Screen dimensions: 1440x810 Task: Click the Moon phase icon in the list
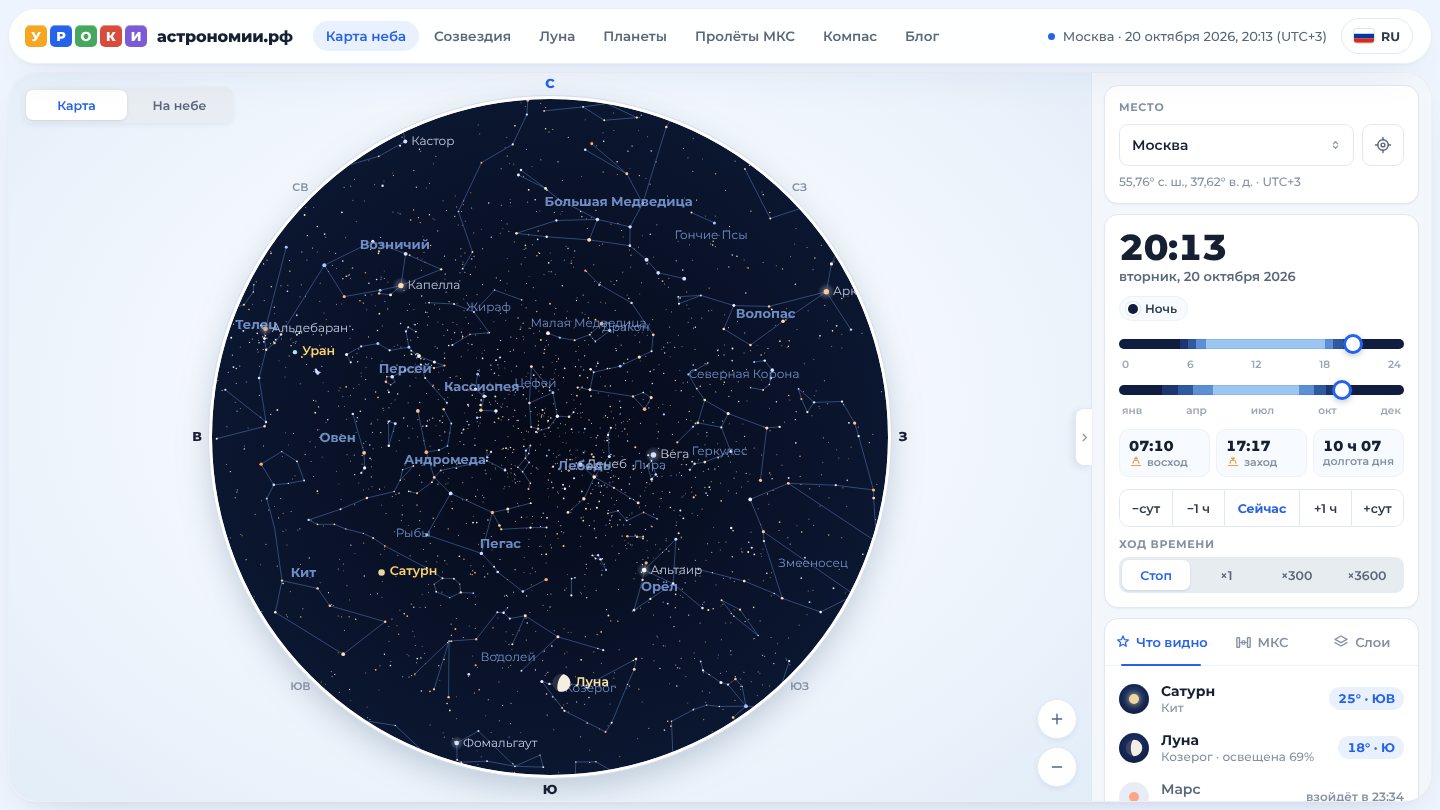tap(1134, 747)
